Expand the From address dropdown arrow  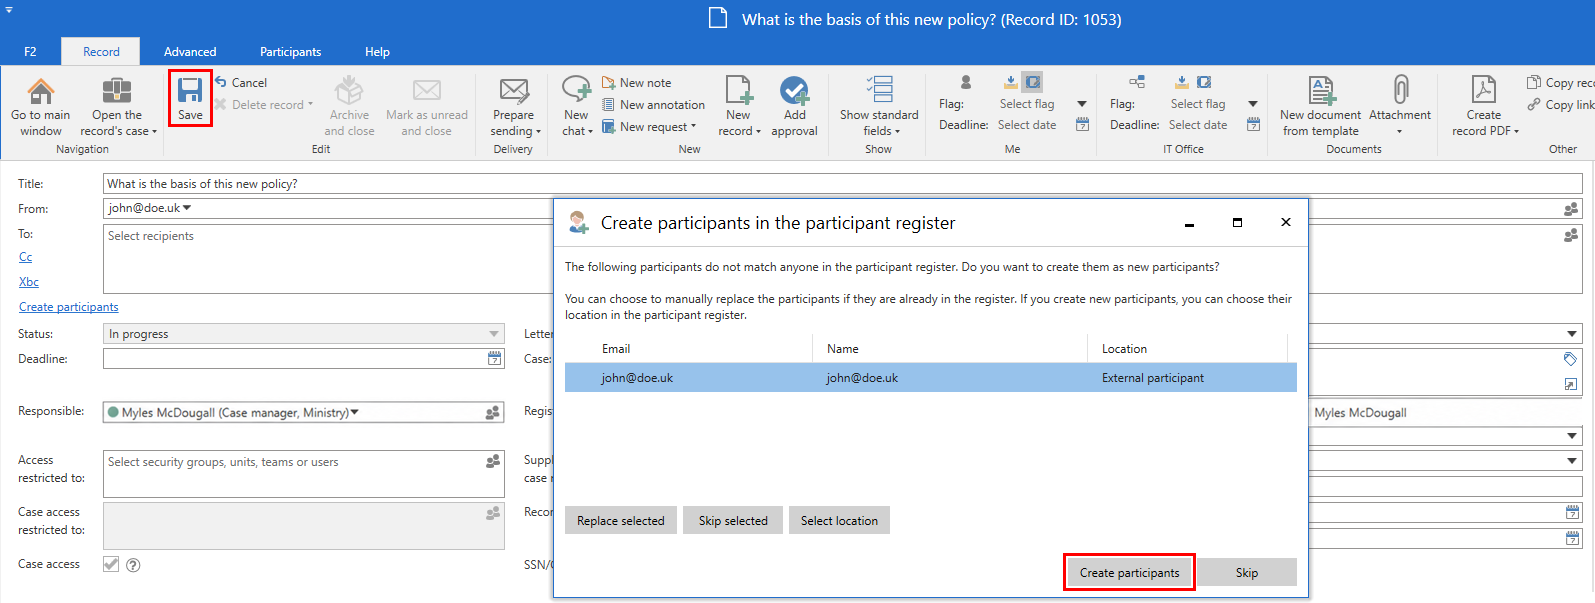pos(187,208)
